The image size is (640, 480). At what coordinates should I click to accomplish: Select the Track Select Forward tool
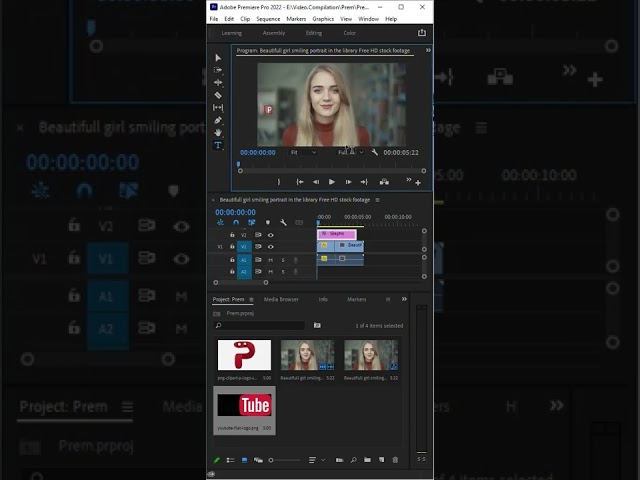pyautogui.click(x=218, y=70)
